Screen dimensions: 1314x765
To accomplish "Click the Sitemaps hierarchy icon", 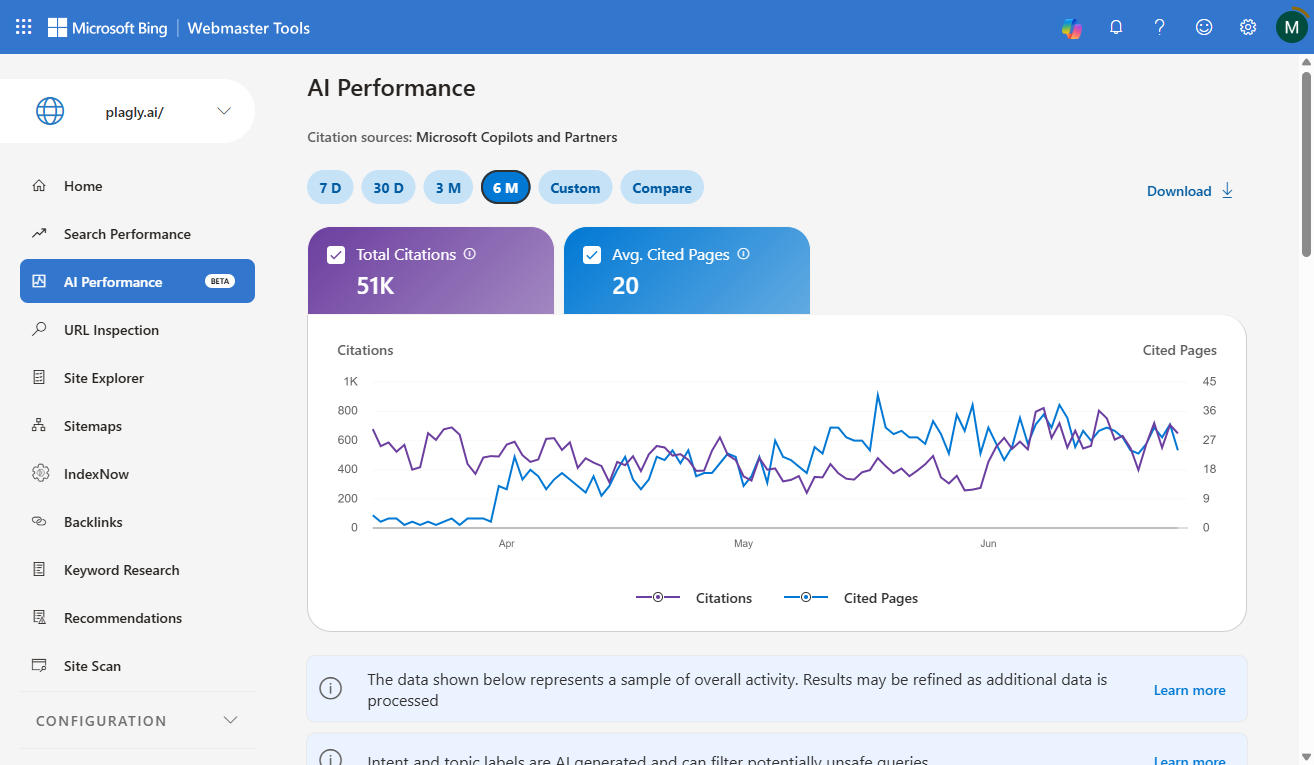I will [39, 426].
